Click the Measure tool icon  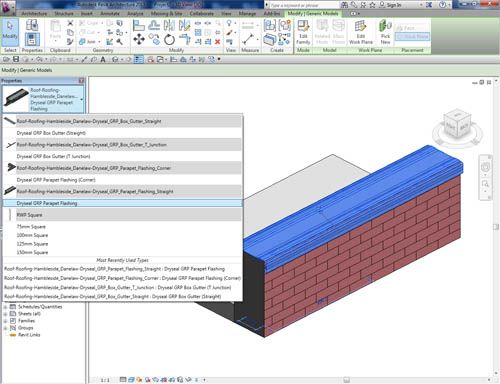point(248,39)
